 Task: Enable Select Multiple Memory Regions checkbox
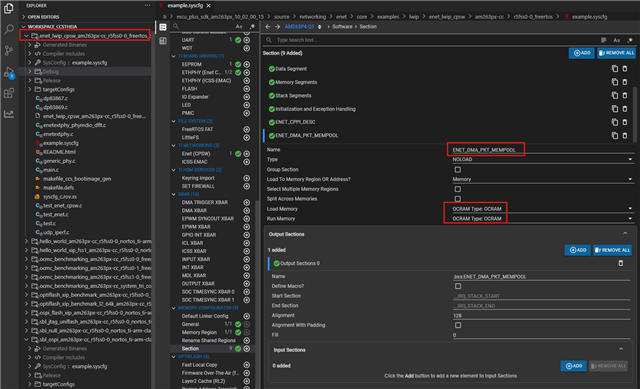point(458,189)
